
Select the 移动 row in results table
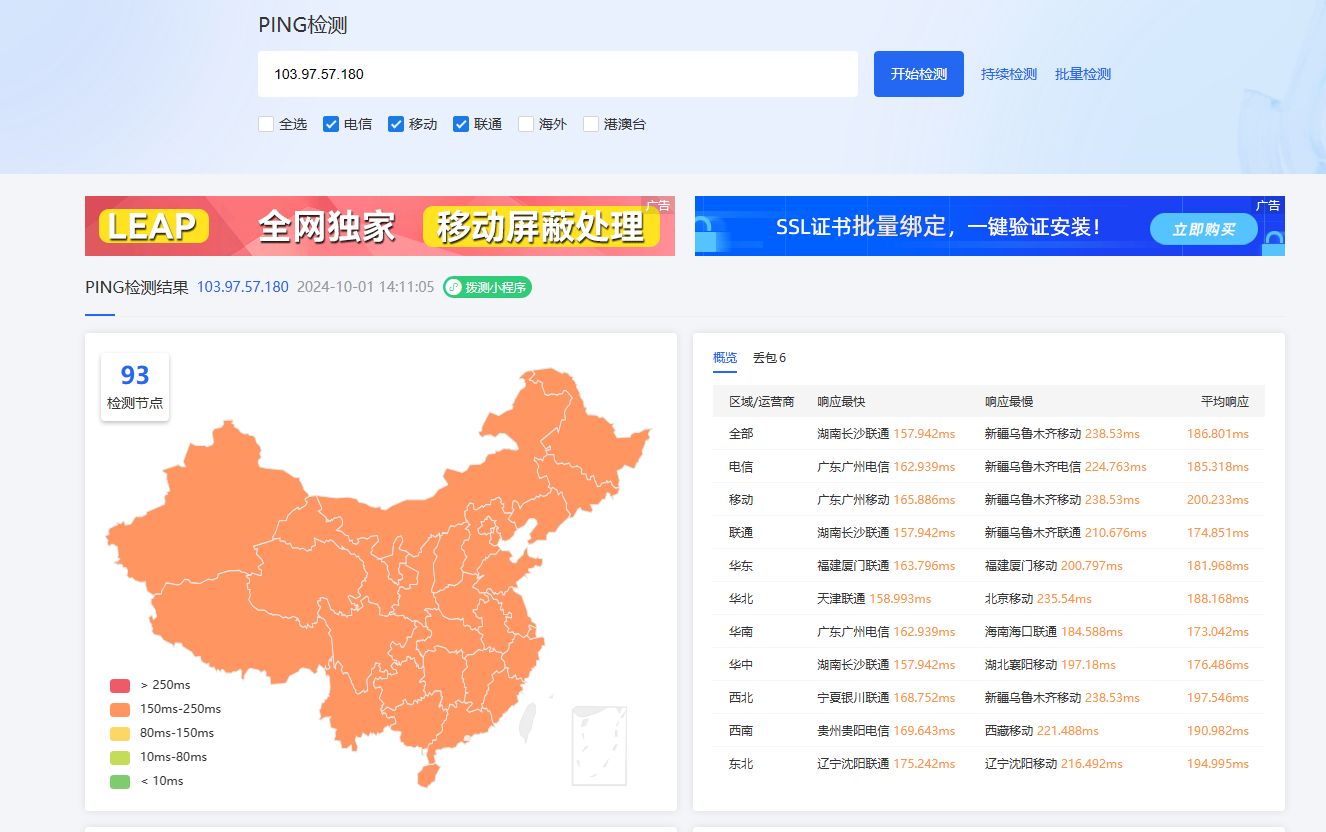tap(989, 500)
